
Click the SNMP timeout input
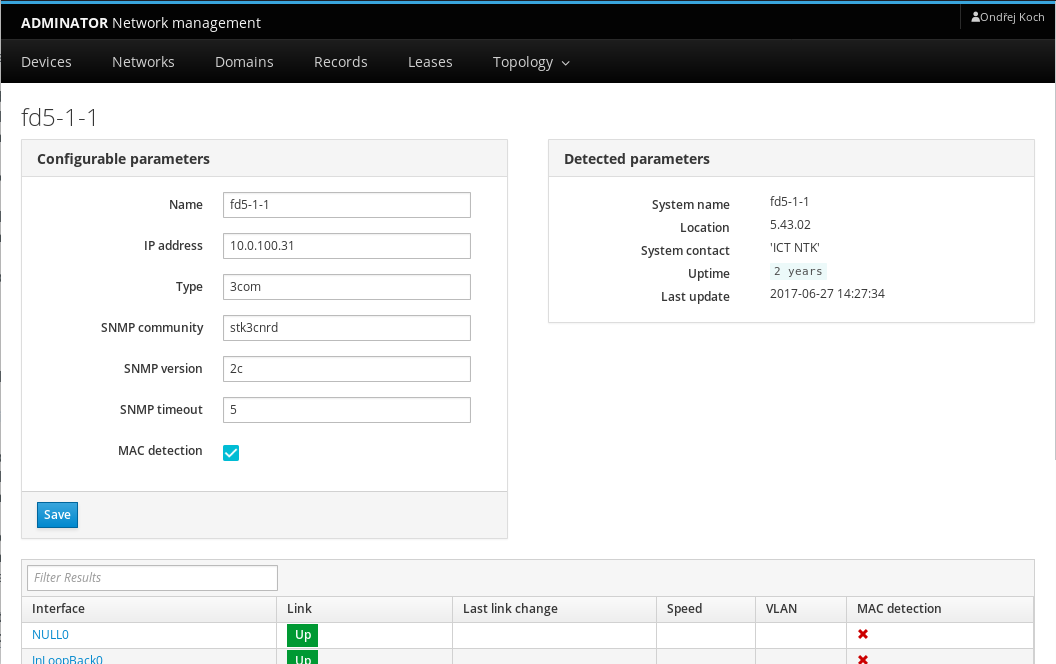[346, 410]
